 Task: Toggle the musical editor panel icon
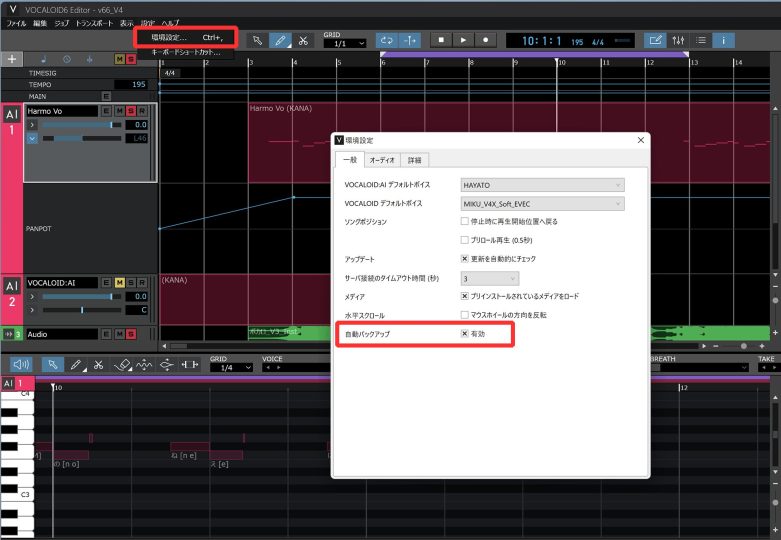(x=655, y=40)
